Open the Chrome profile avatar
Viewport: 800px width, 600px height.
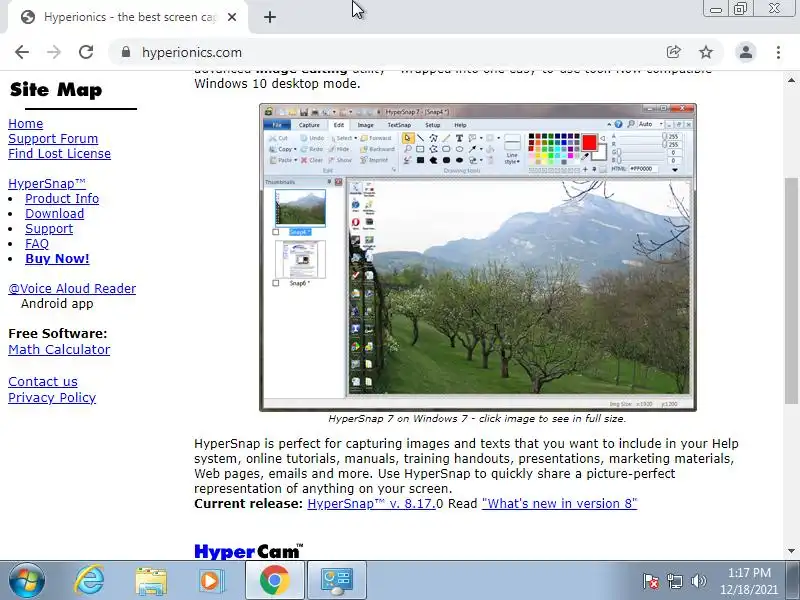click(x=745, y=52)
